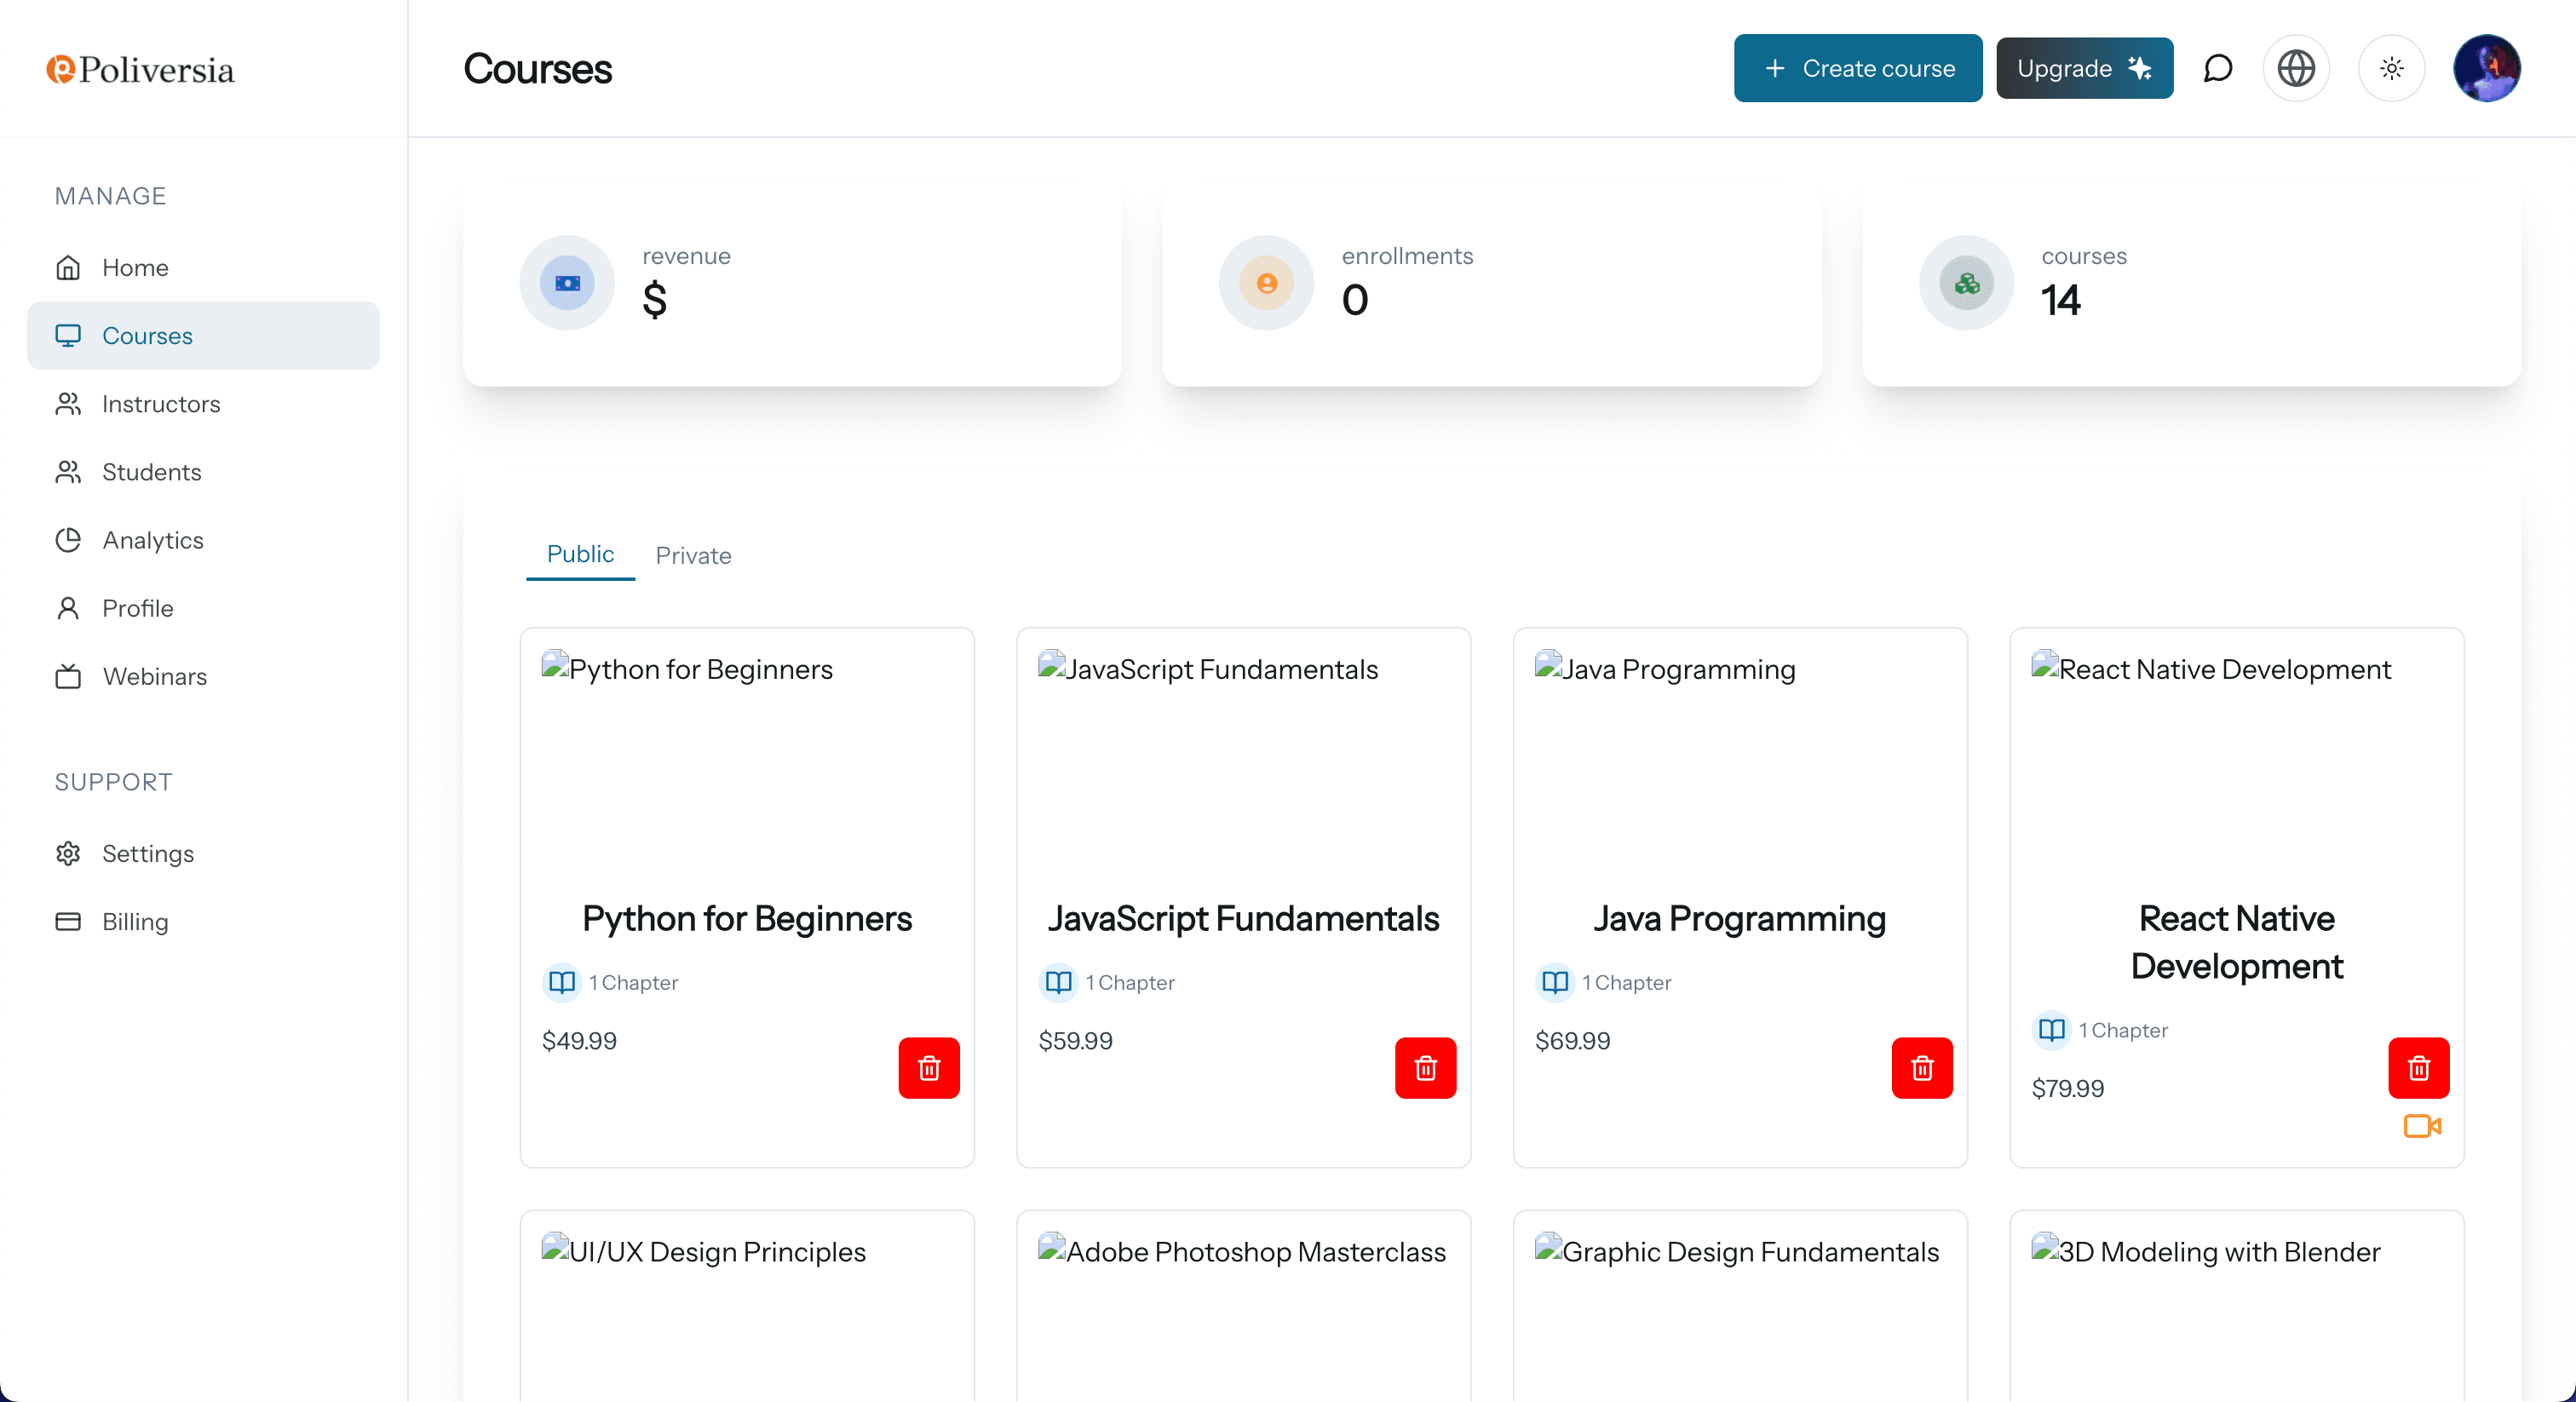
Task: Open the Students section
Action: point(203,471)
